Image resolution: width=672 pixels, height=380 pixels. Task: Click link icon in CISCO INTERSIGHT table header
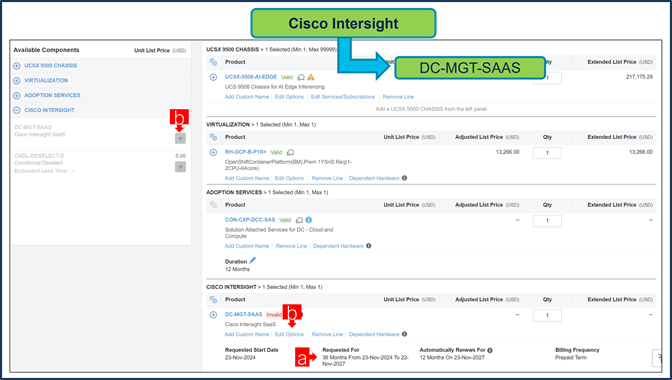click(x=213, y=299)
